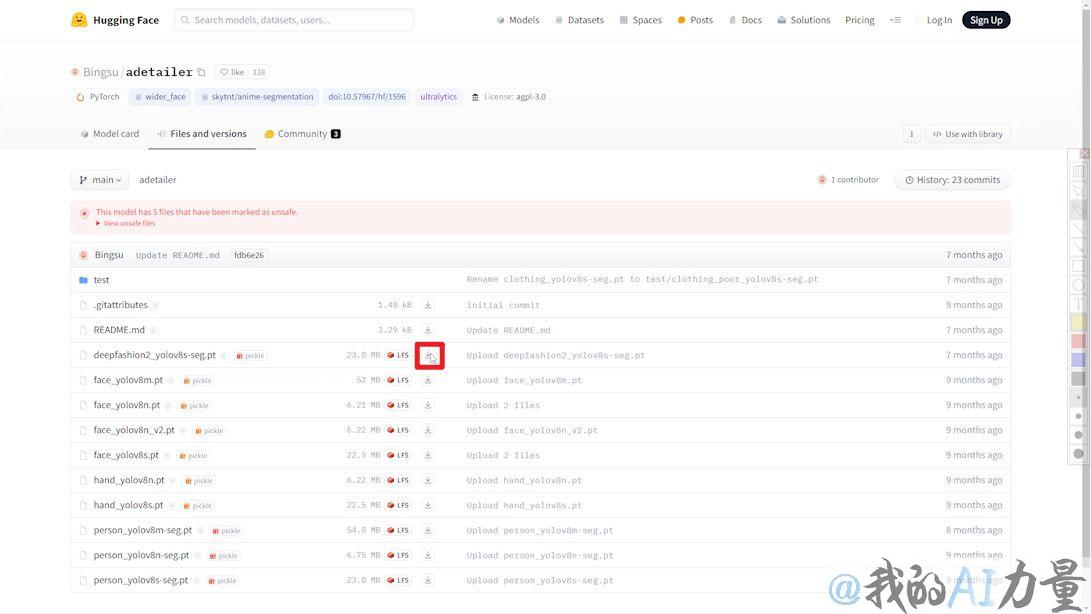Viewport: 1091px width, 614px height.
Task: Open the Solutions menu
Action: pyautogui.click(x=804, y=20)
